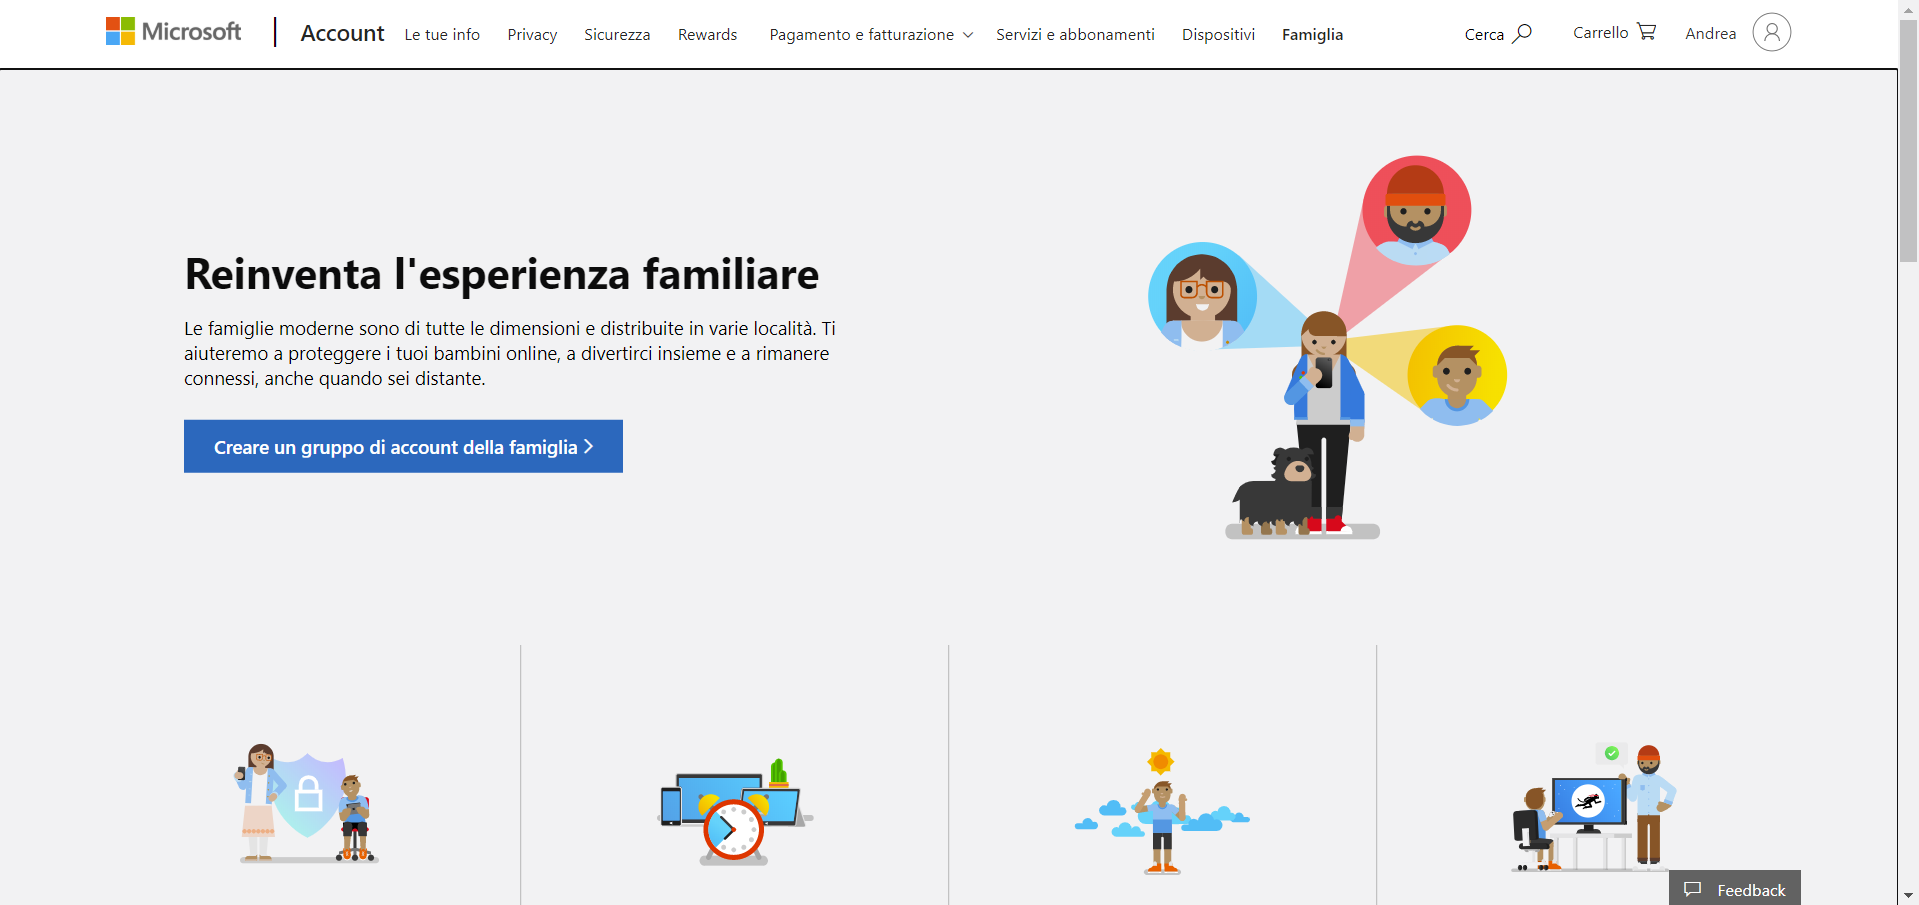Expand Pagamento e fatturazione dropdown
Screen dimensions: 1919x905
(x=871, y=34)
